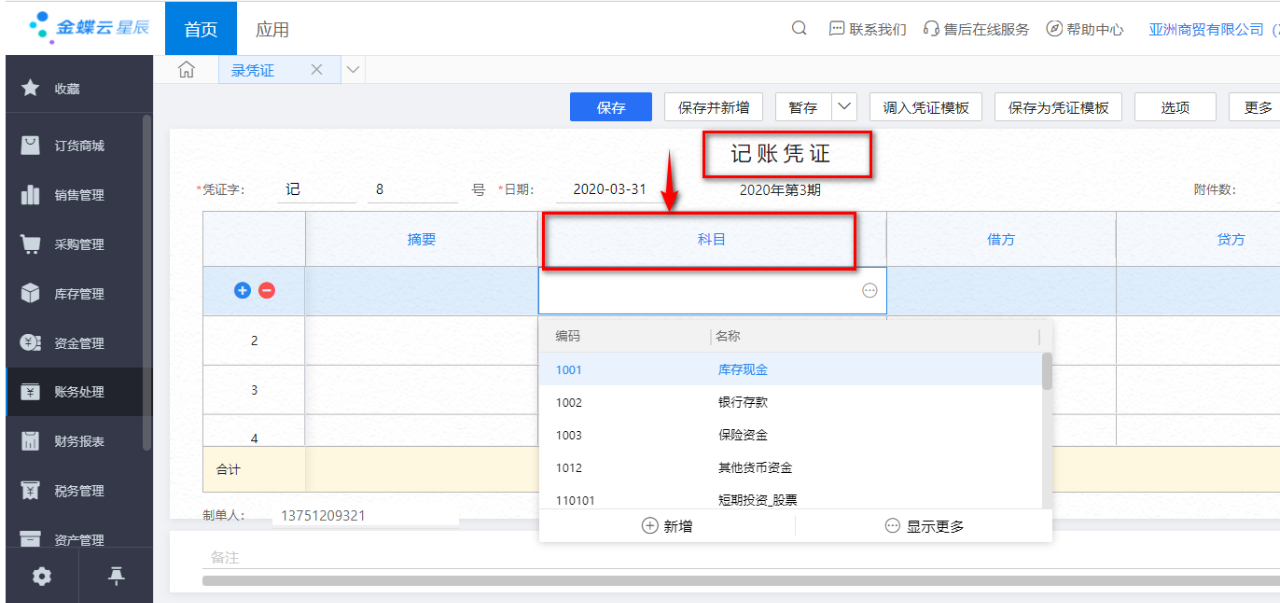The height and width of the screenshot is (603, 1280).
Task: Select account 1002 银行存款 from list
Action: point(742,403)
